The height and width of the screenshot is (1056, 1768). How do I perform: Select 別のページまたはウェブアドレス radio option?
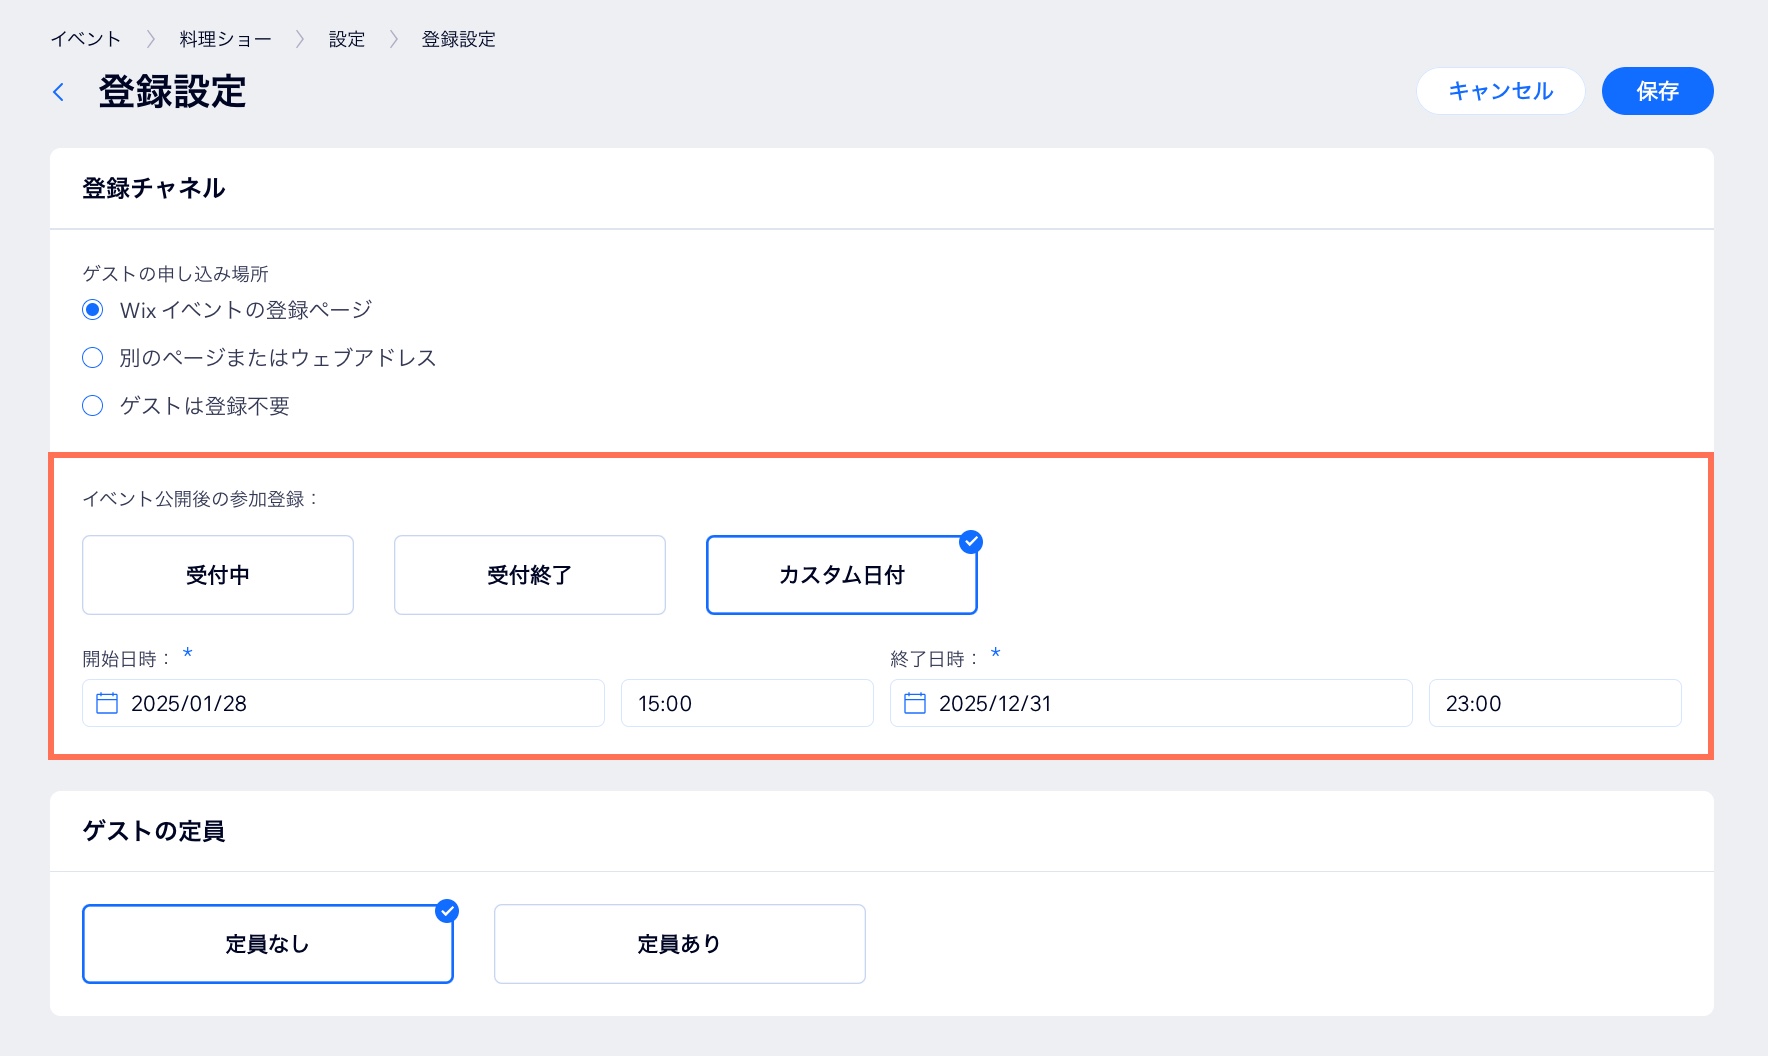click(93, 358)
